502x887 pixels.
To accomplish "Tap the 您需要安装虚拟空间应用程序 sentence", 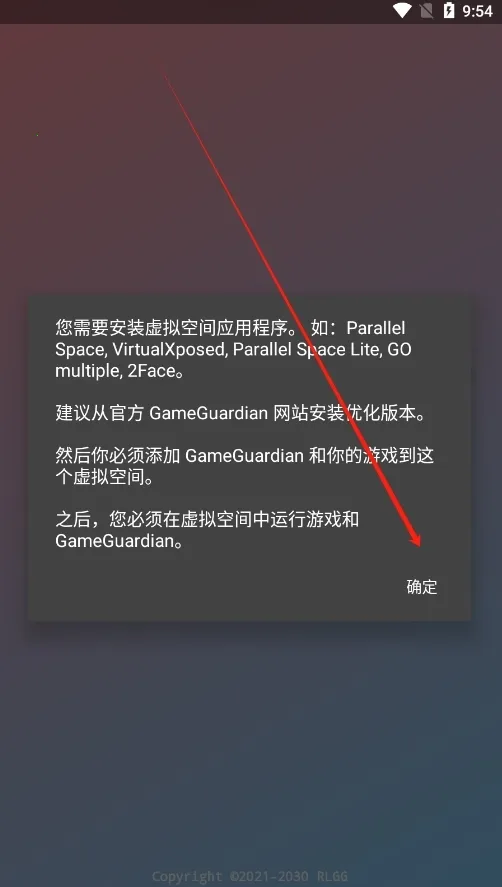I will point(175,328).
